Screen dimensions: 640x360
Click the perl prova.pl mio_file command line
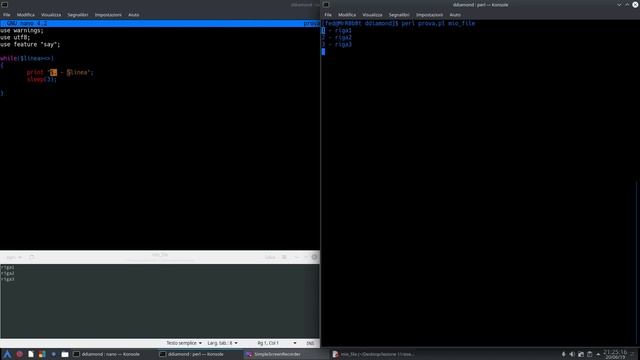[x=438, y=24]
